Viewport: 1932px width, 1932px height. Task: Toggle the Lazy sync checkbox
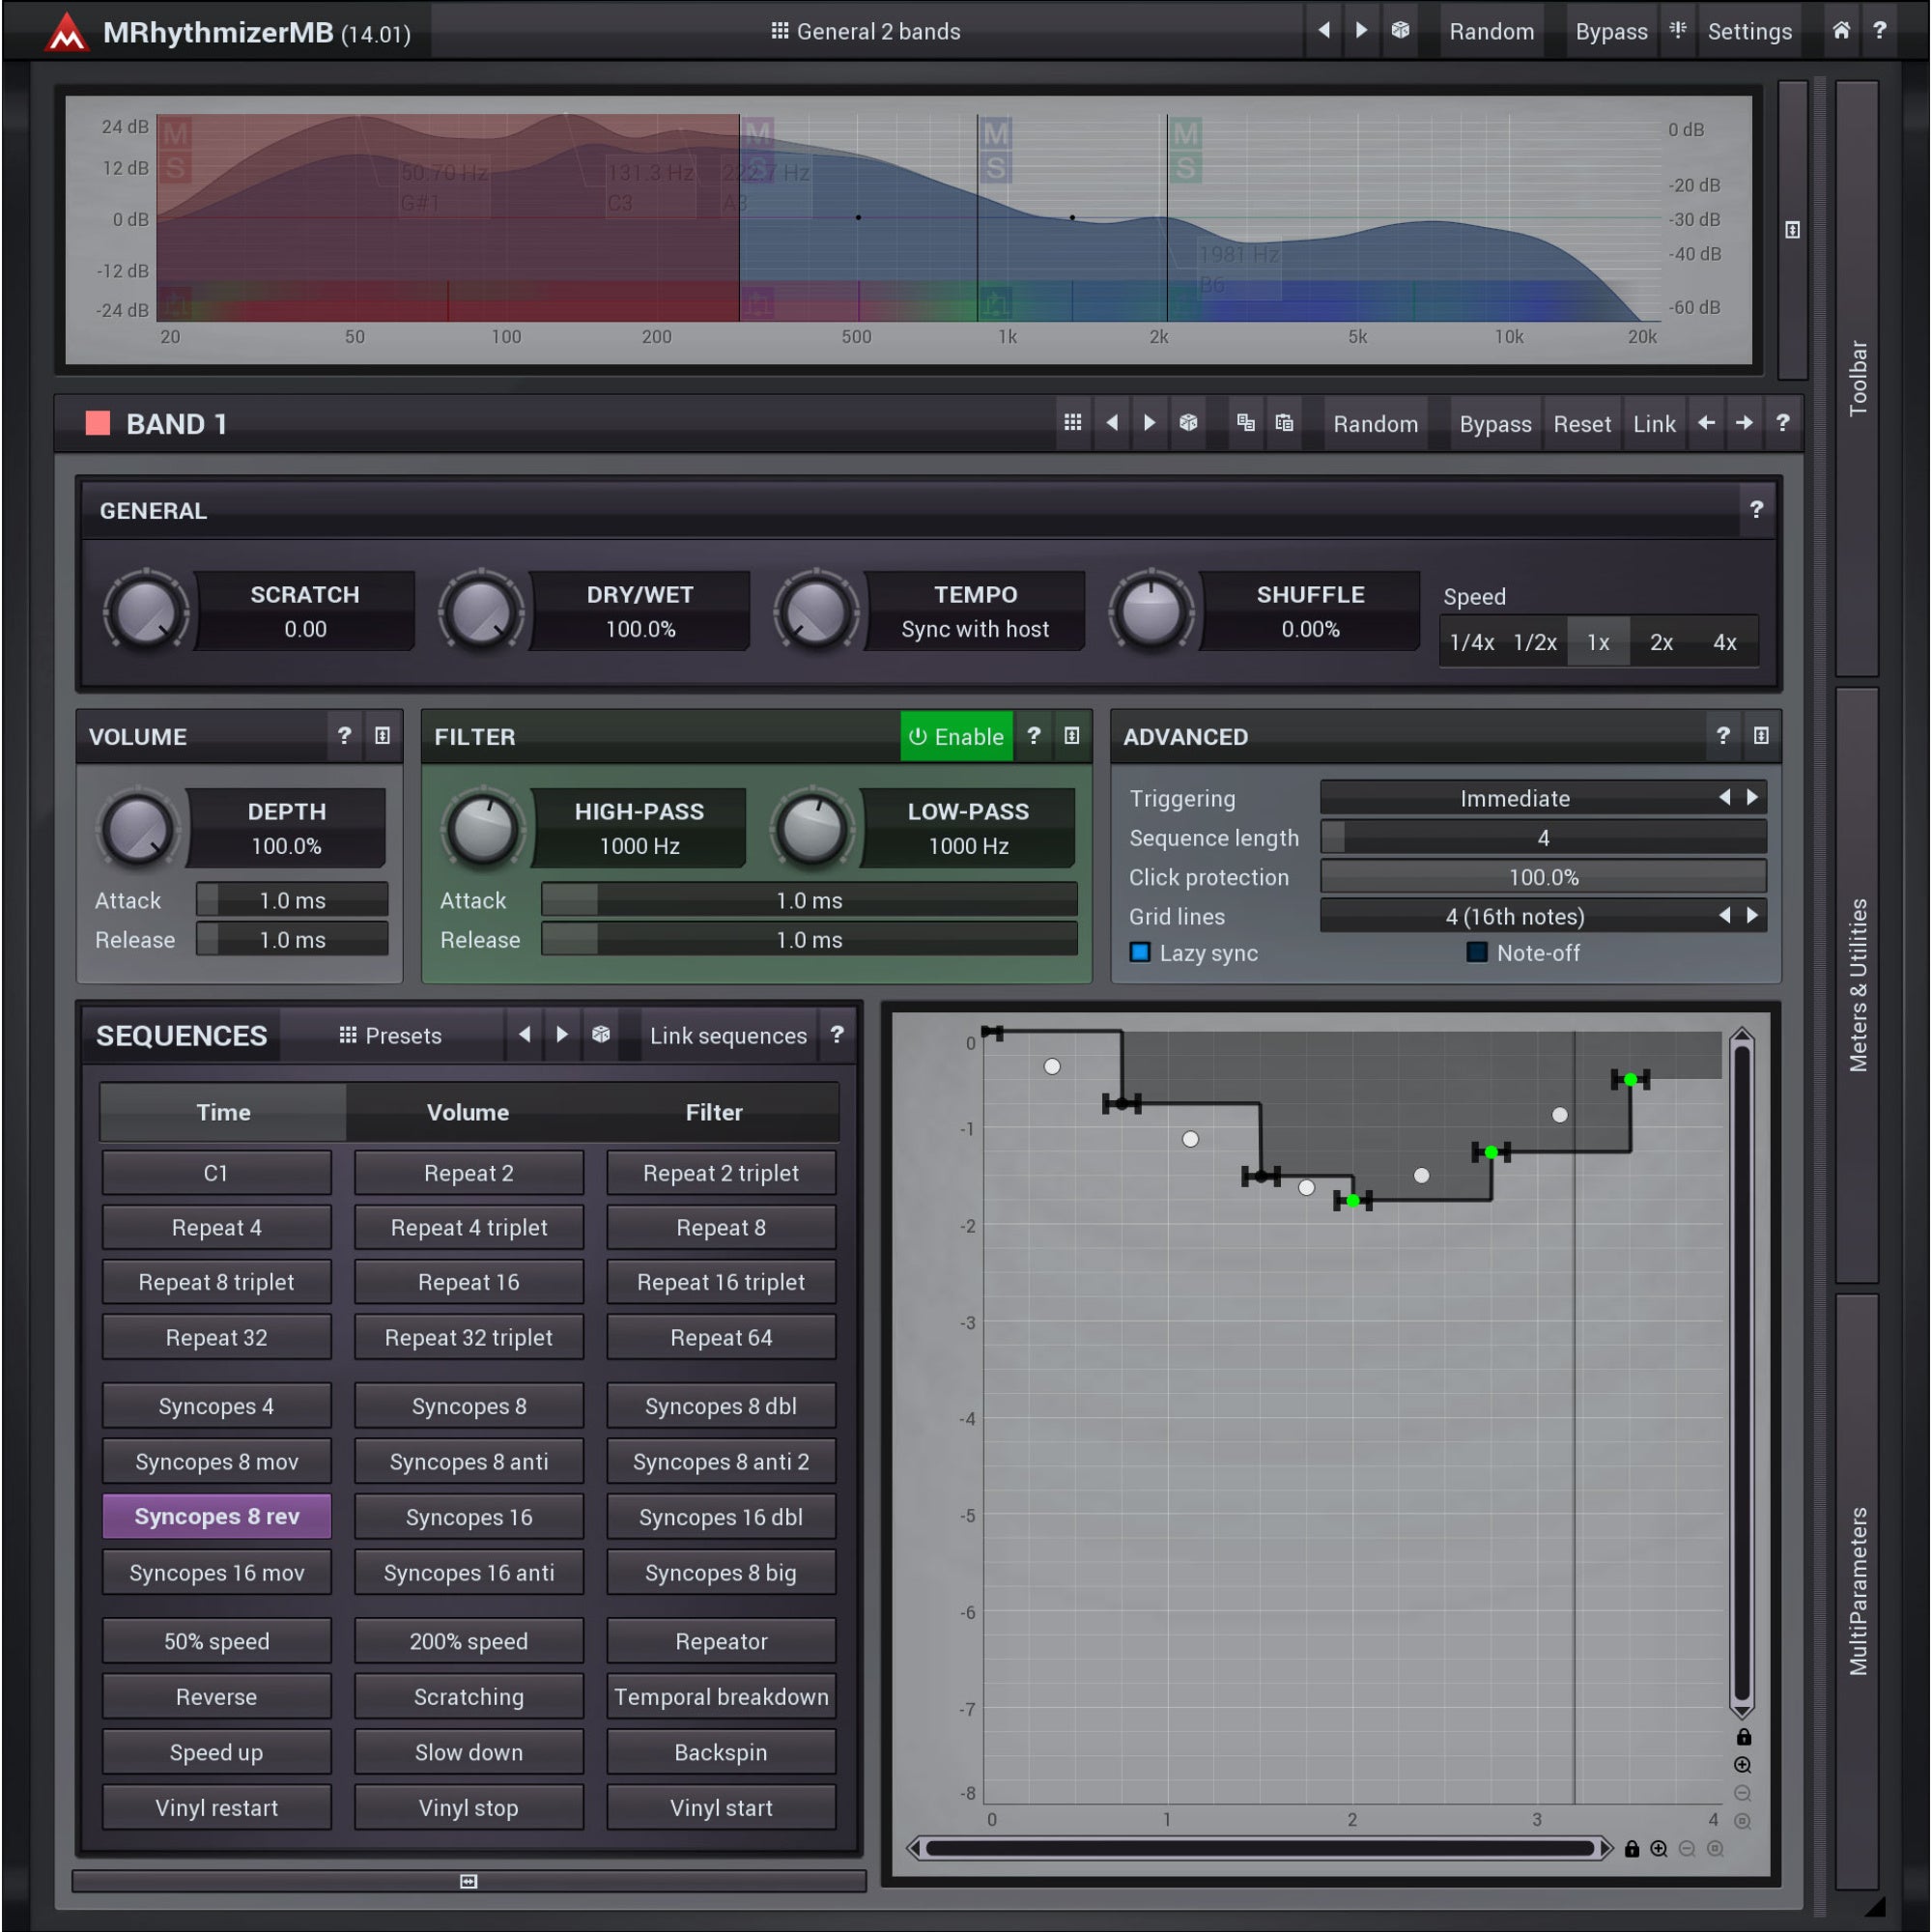tap(1140, 952)
